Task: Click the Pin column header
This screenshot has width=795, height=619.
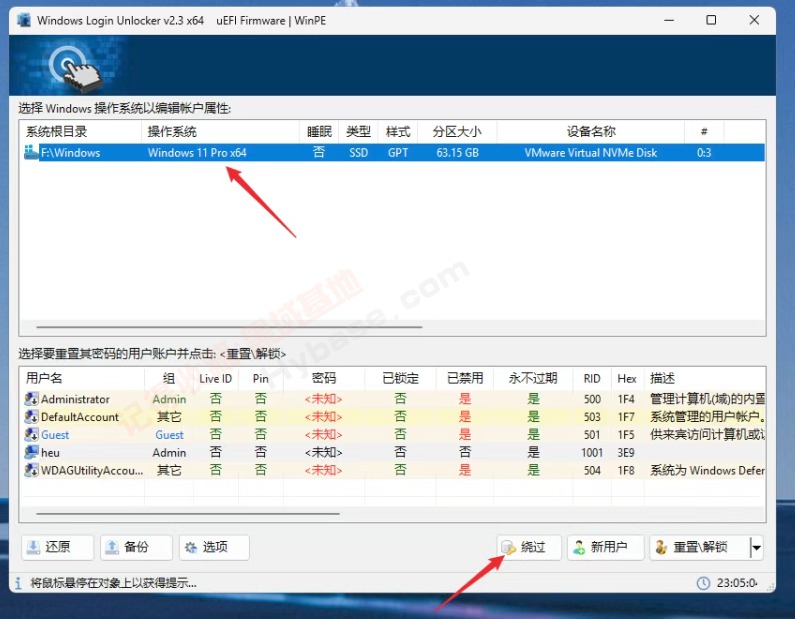Action: tap(261, 379)
